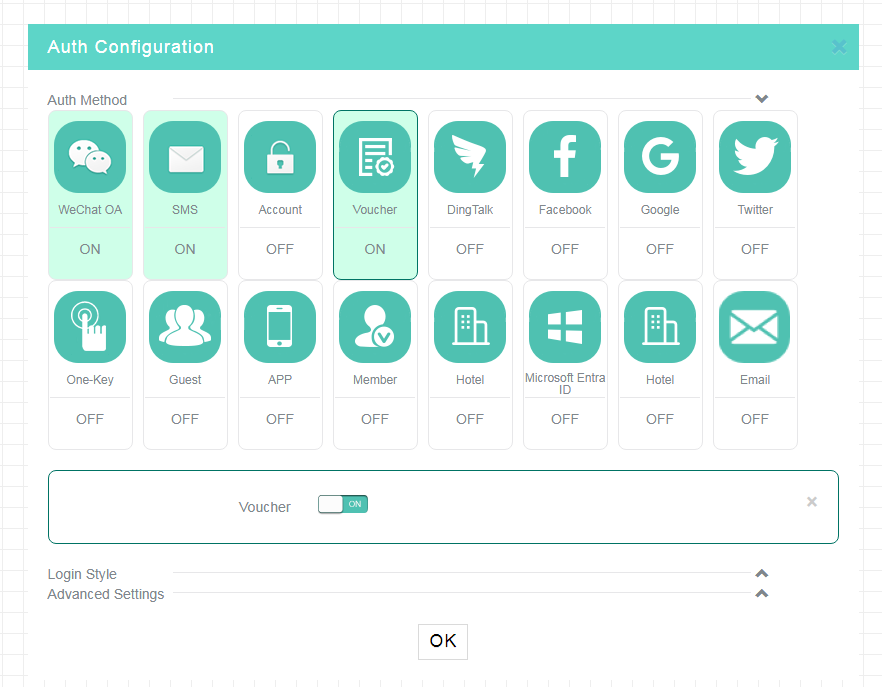Toggle One-Key OFF status
Screen dimensions: 882x687
click(x=90, y=419)
